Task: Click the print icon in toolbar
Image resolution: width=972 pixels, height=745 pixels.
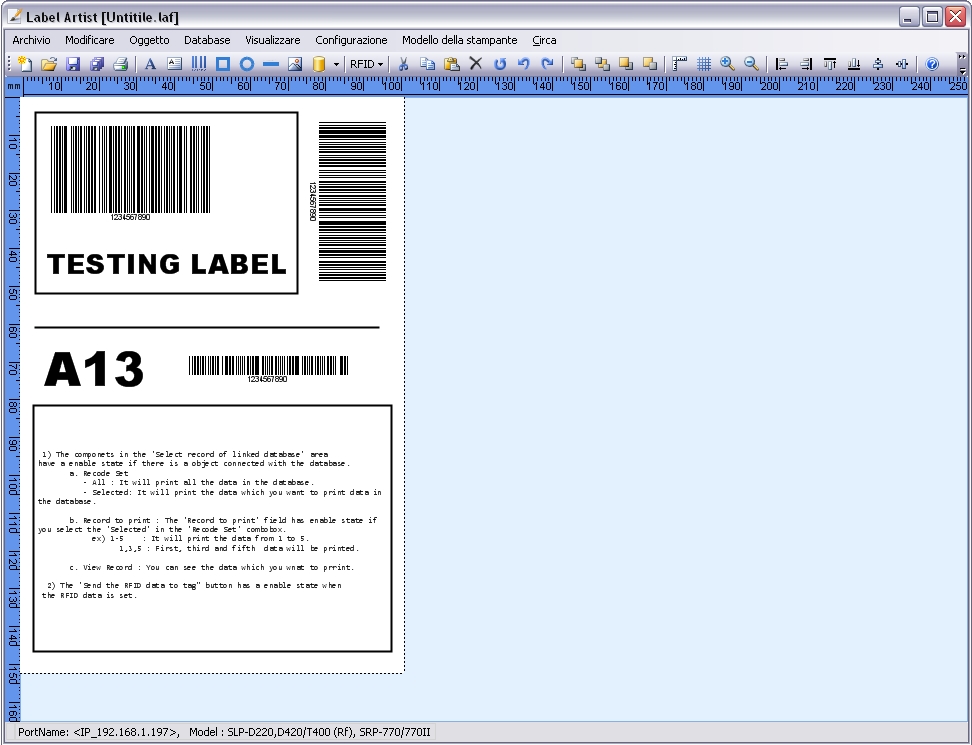Action: click(x=120, y=64)
